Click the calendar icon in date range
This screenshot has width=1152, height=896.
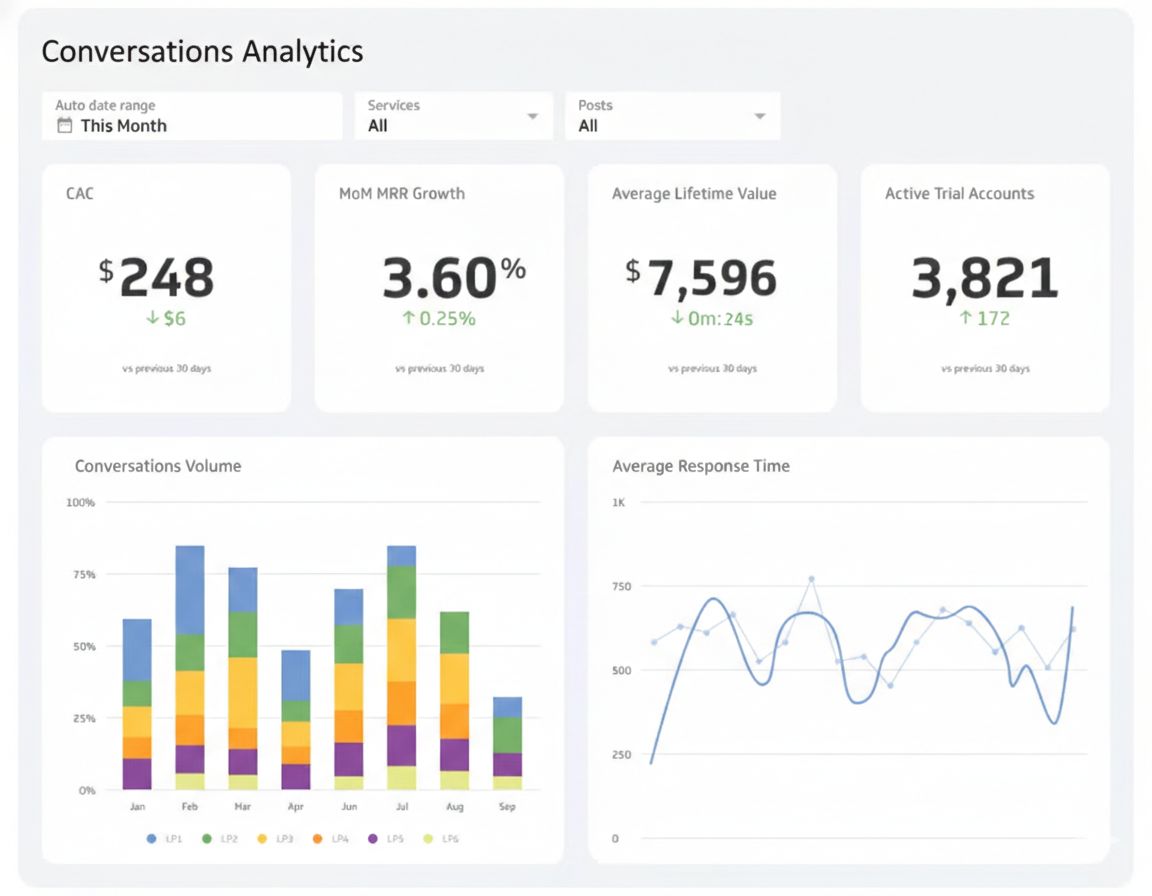coord(65,126)
